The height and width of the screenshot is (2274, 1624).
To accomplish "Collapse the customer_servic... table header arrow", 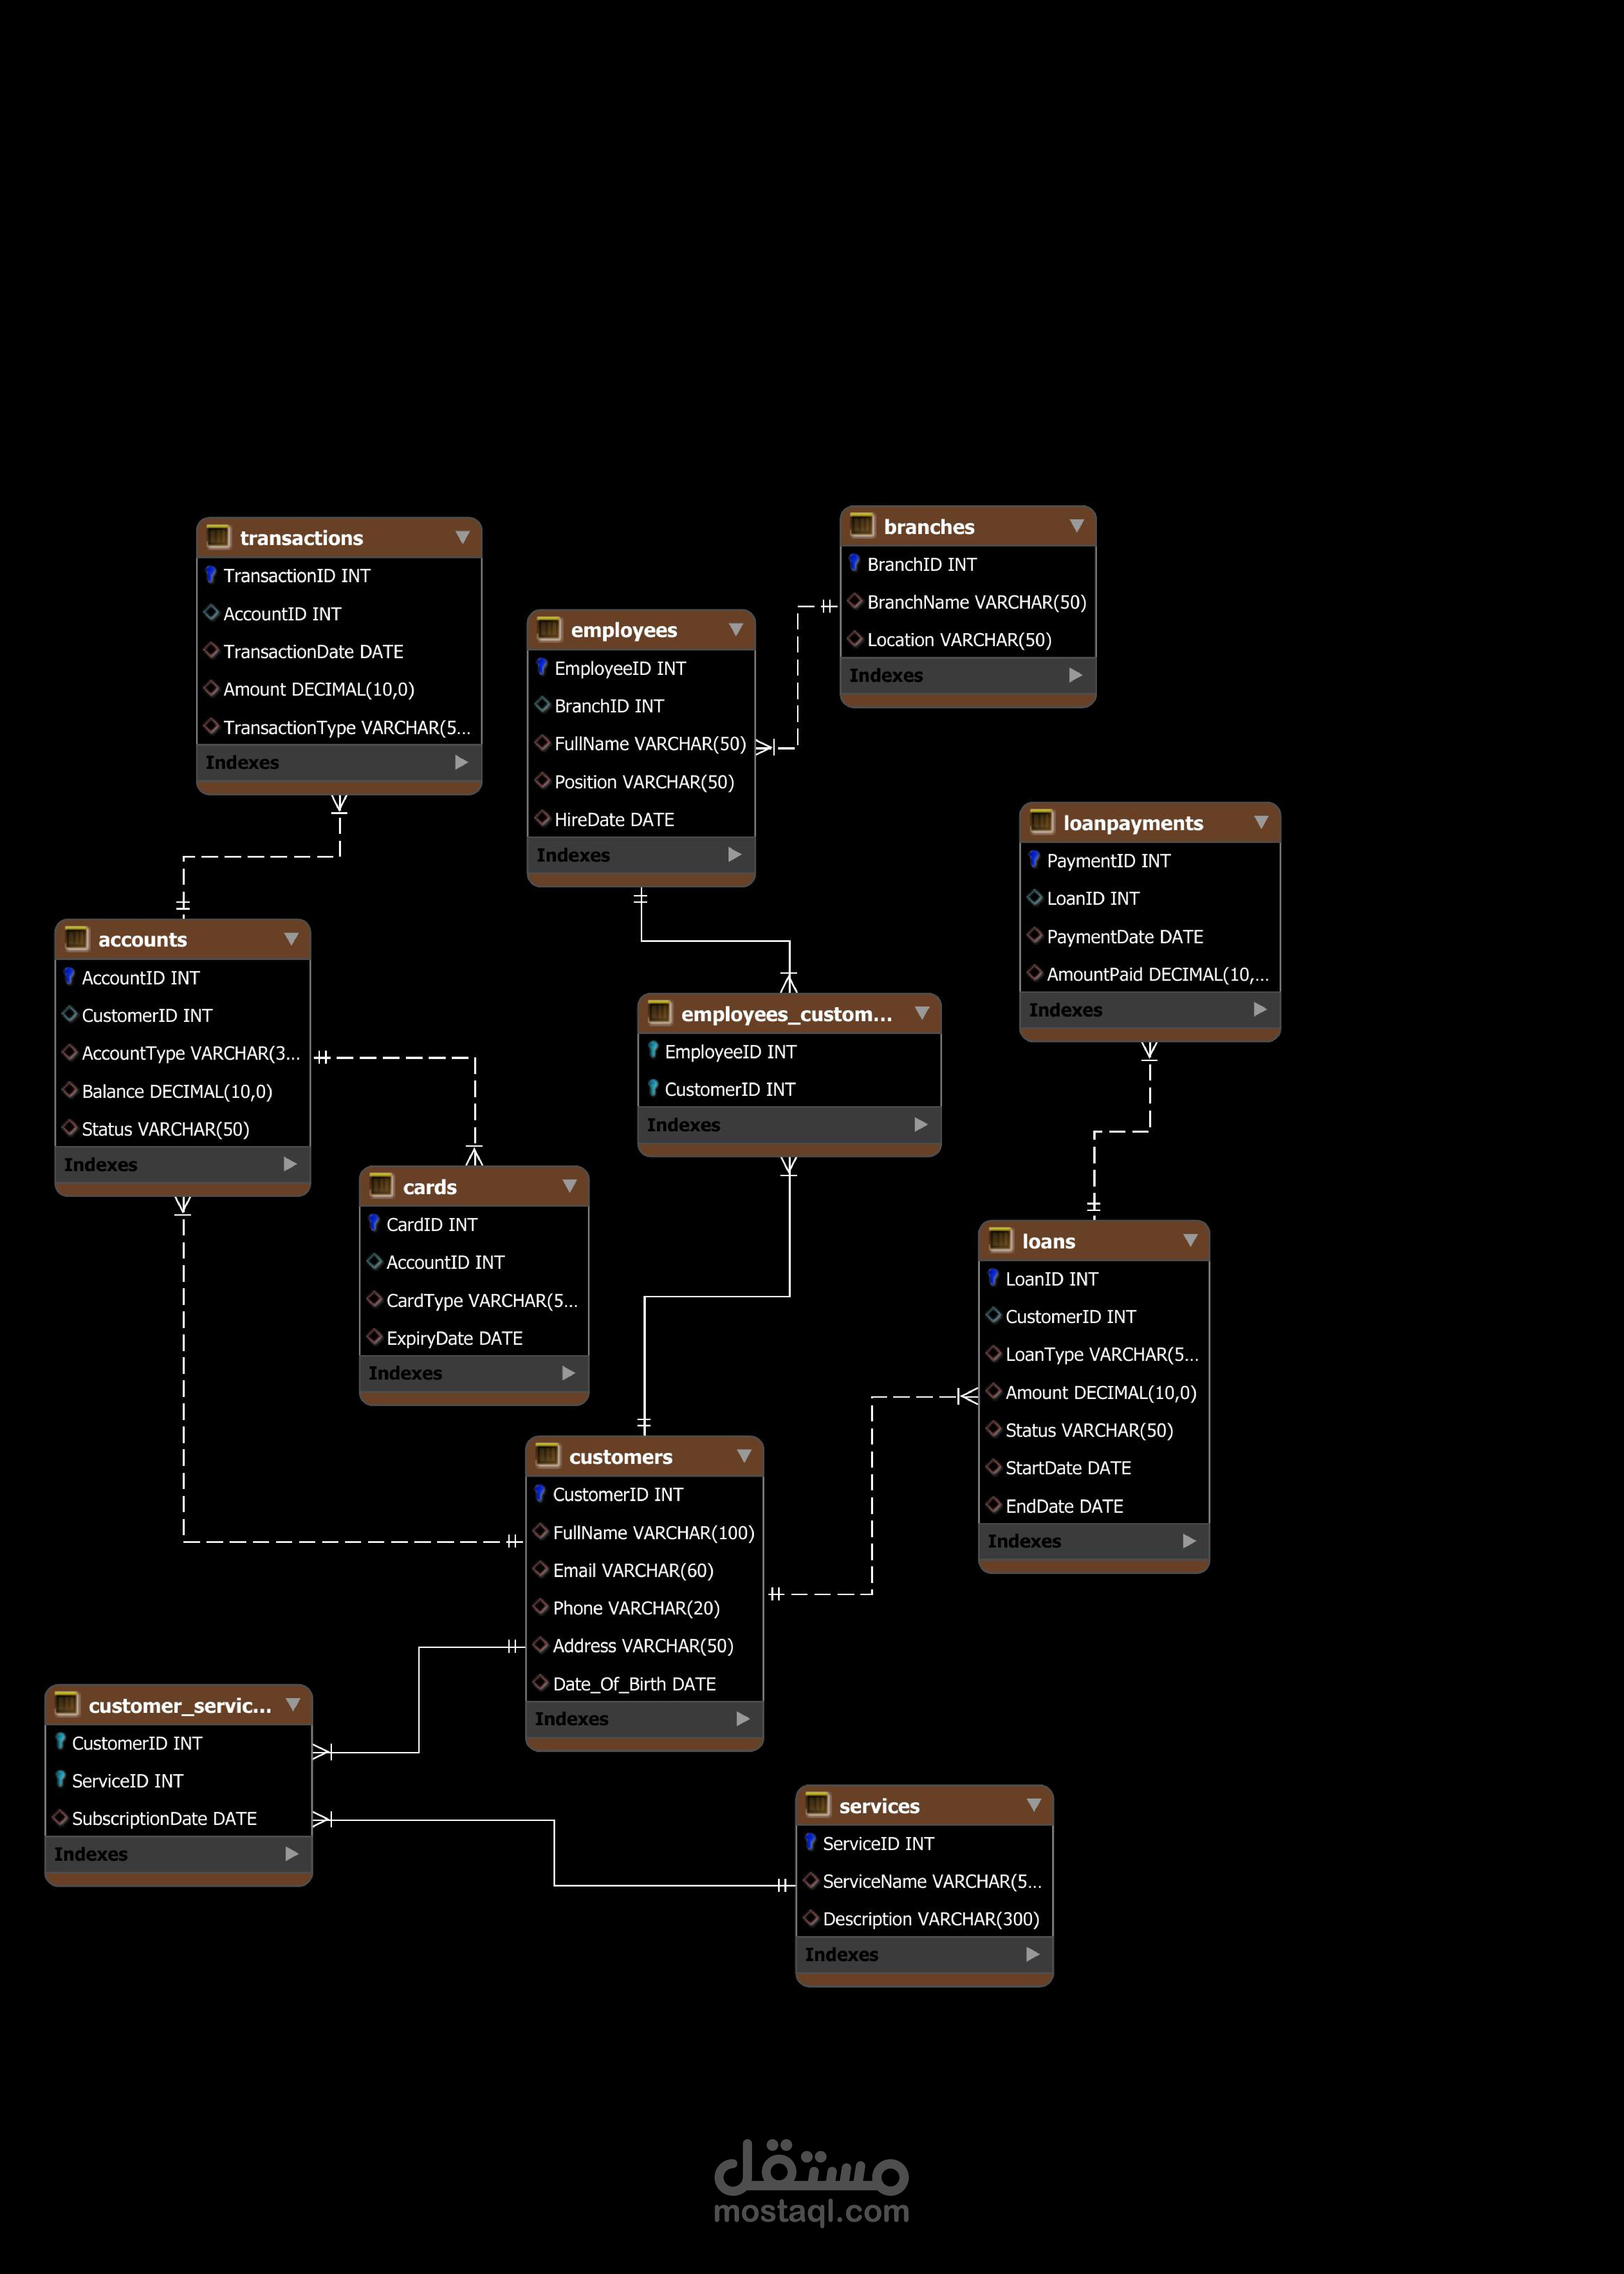I will (x=293, y=1704).
